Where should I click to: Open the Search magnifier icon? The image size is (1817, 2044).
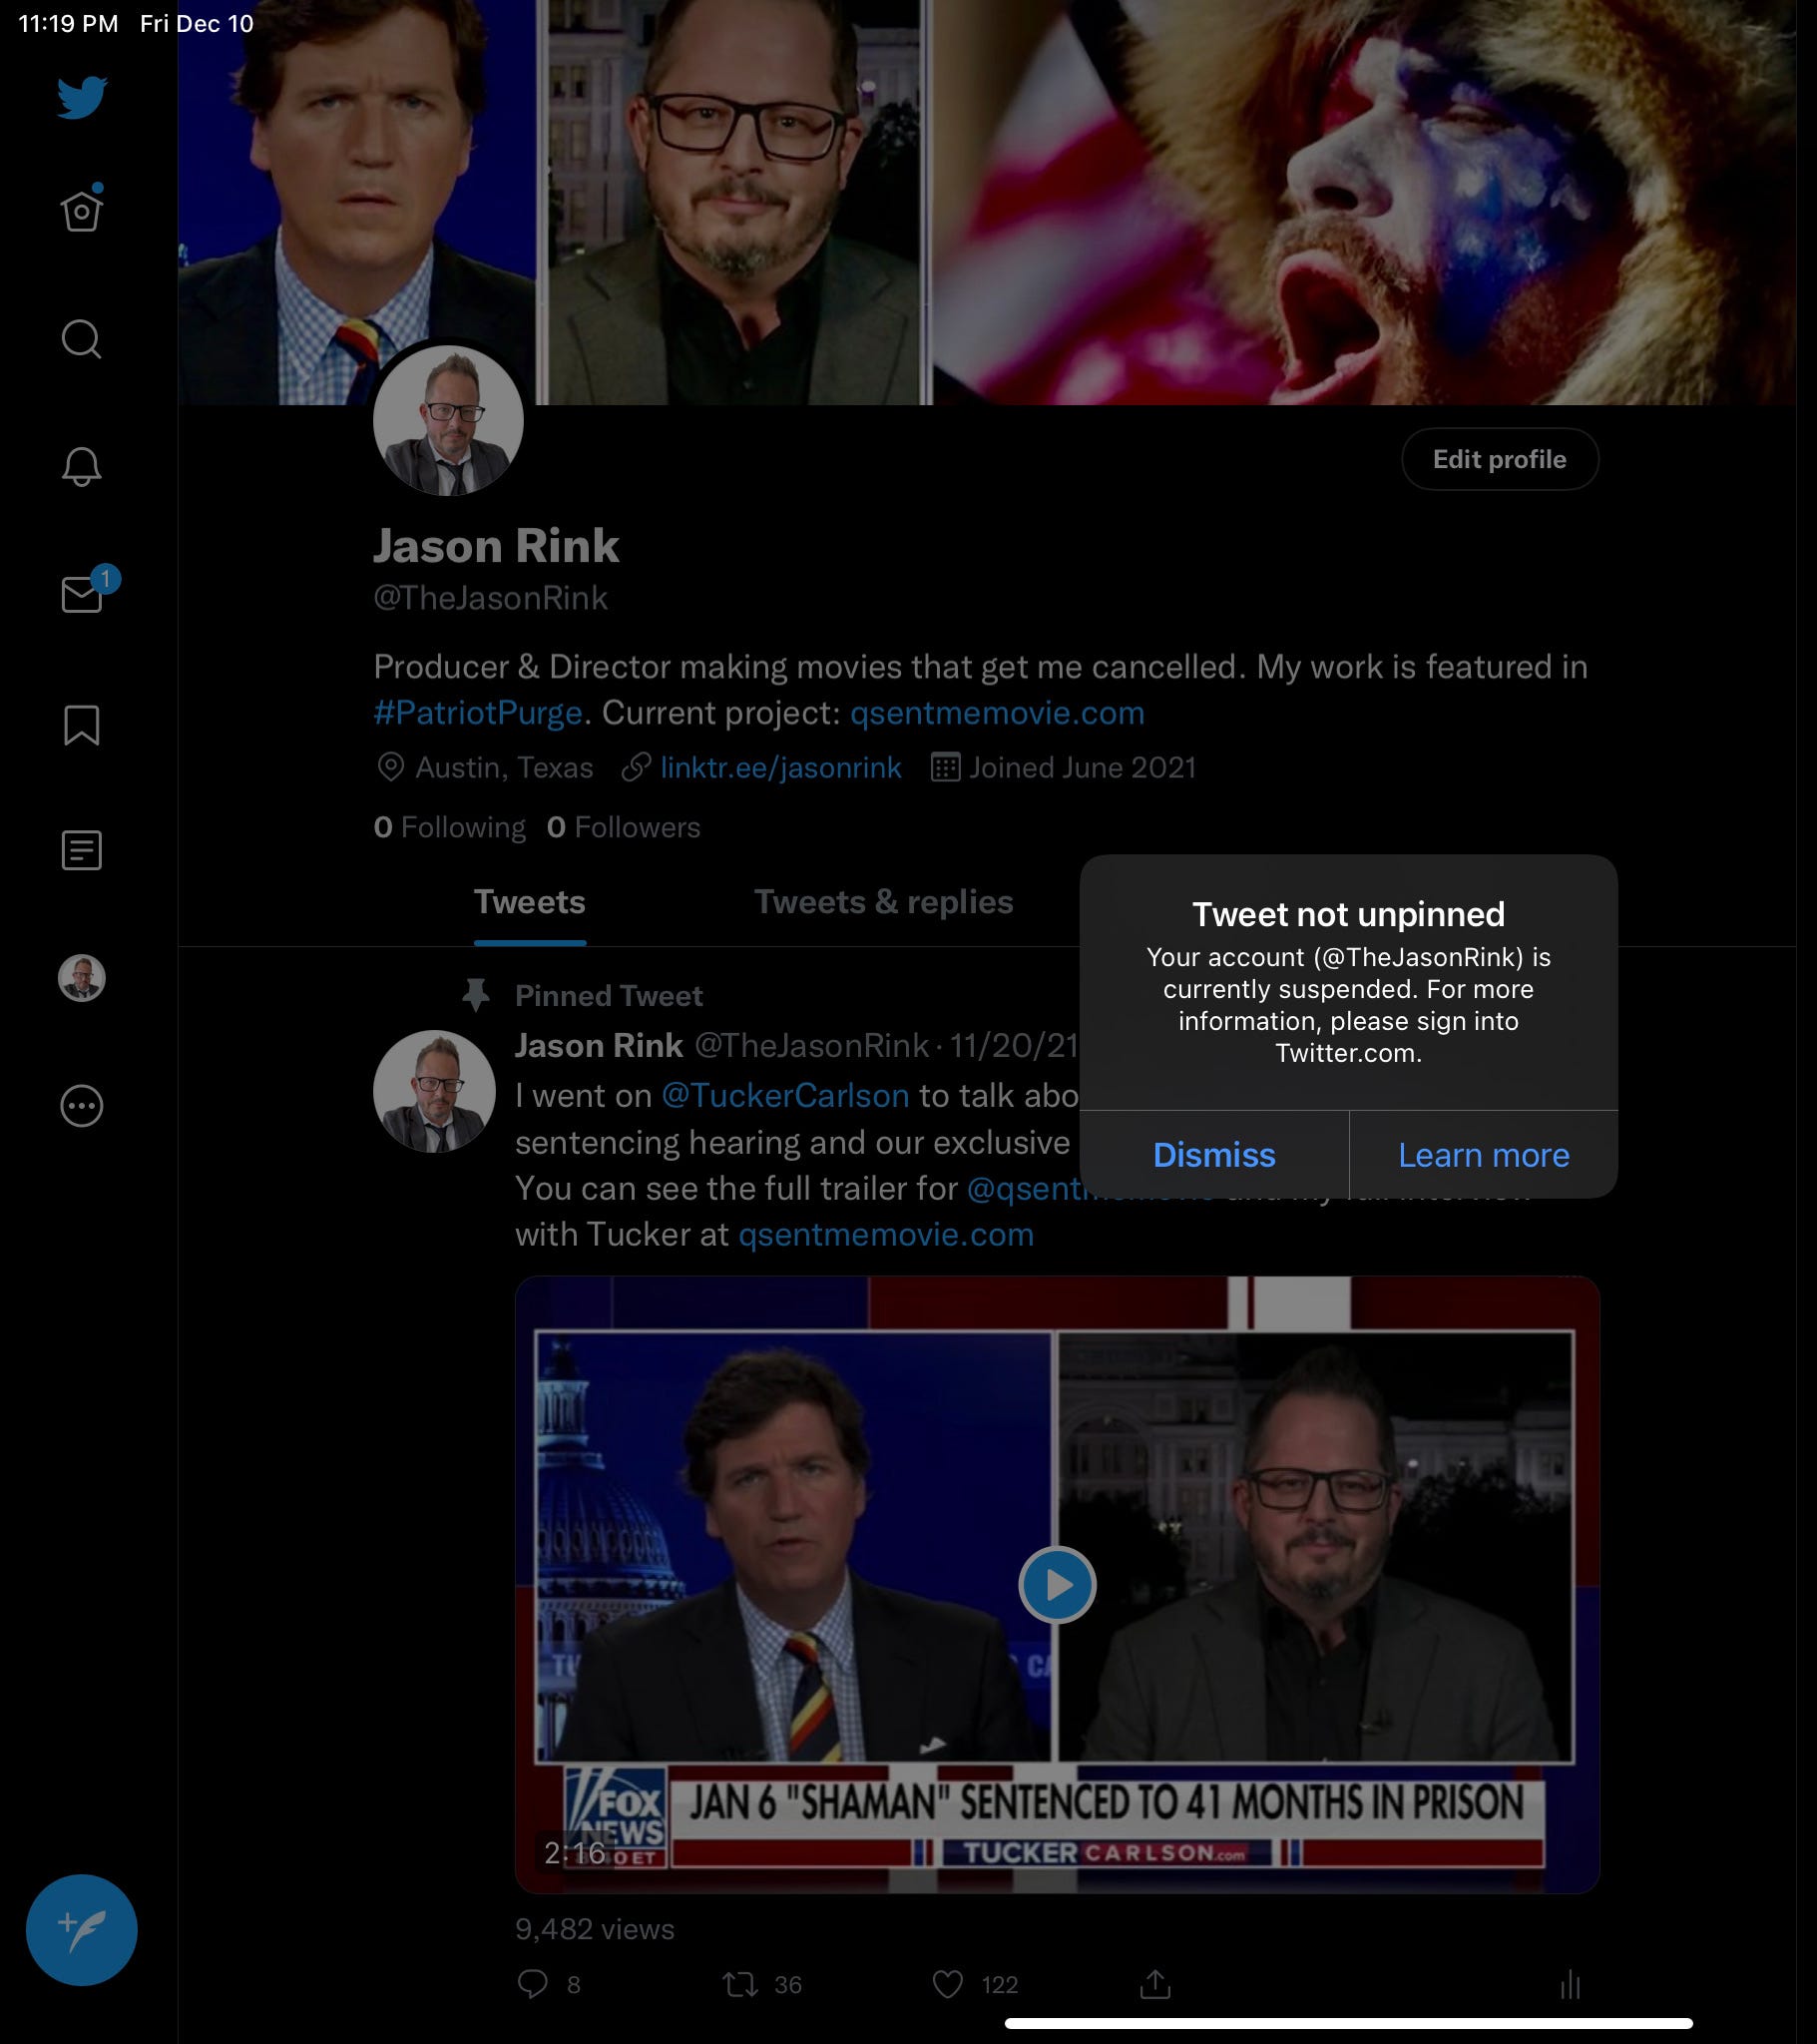pos(82,339)
